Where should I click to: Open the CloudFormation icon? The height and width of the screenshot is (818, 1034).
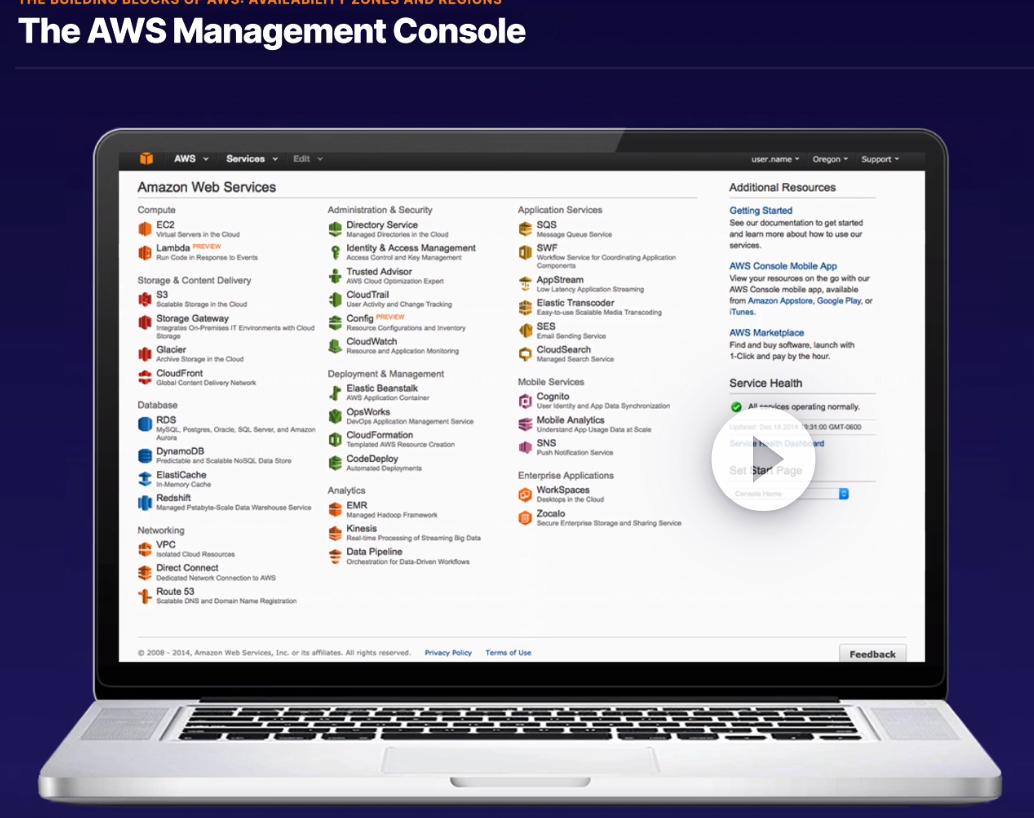pos(335,439)
